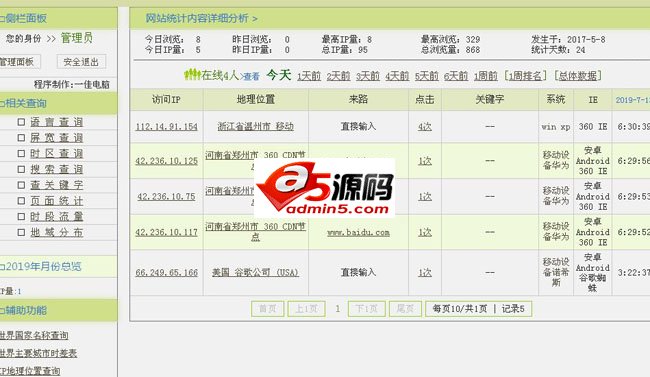
Task: Open the 时区查询 link
Action: pos(57,153)
